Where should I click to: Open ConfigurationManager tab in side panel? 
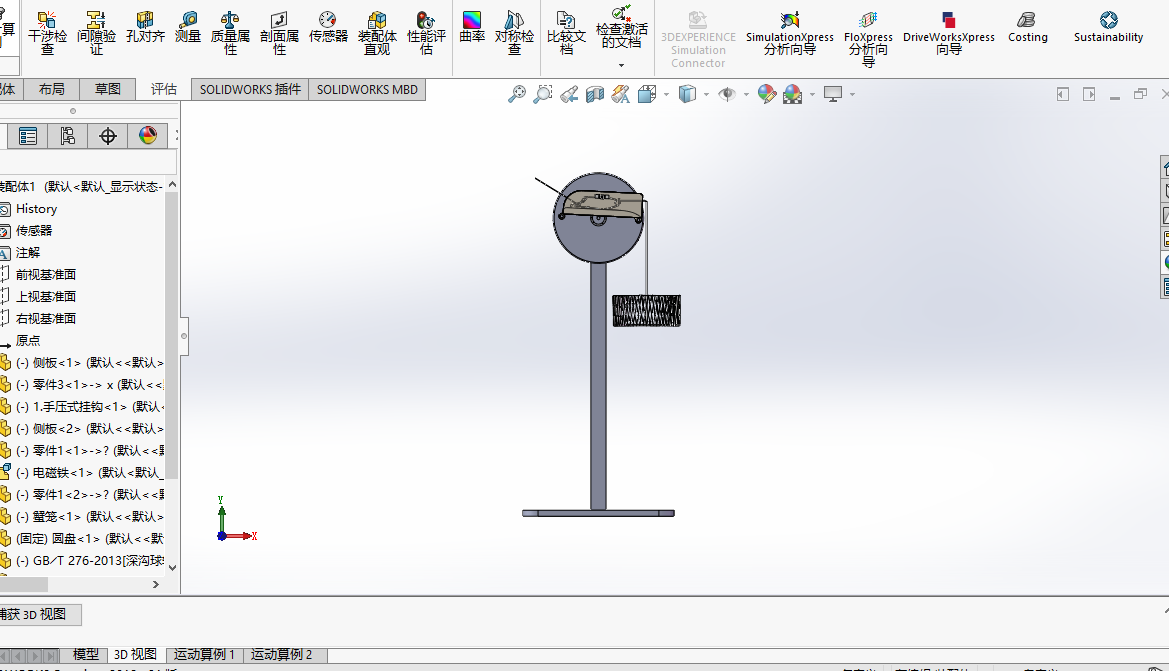pos(68,136)
